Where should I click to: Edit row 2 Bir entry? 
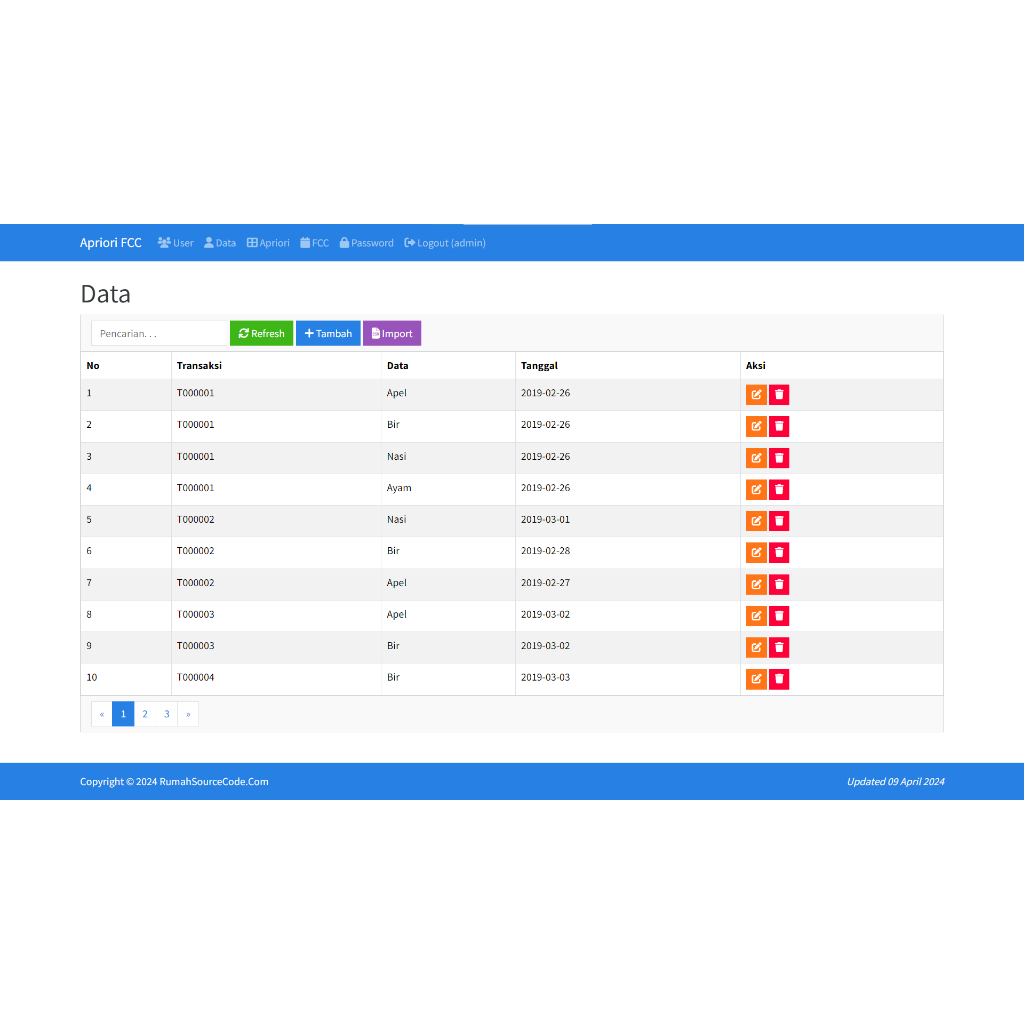click(756, 426)
